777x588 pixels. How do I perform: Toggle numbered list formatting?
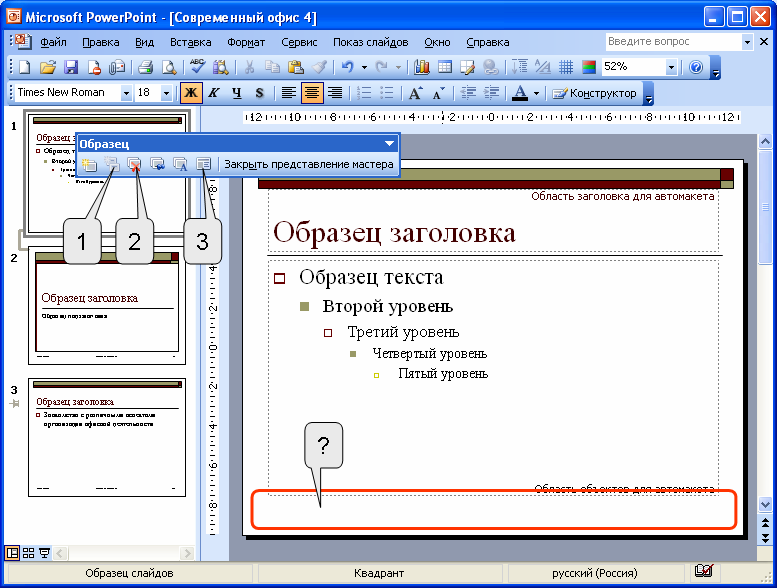click(364, 93)
